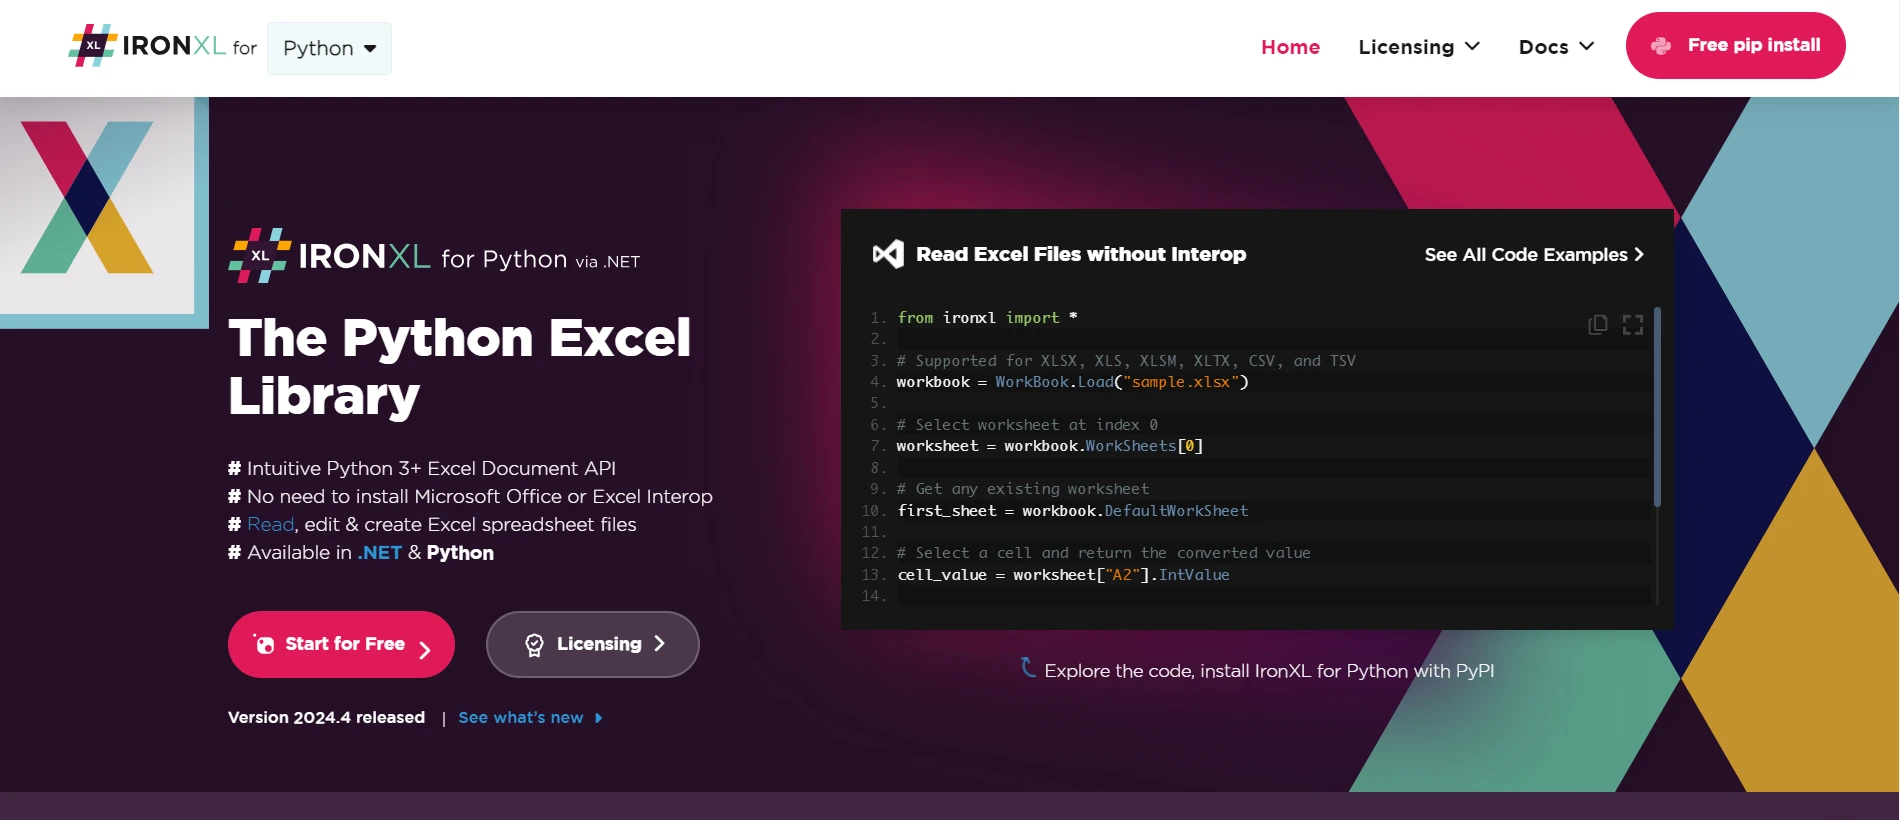The height and width of the screenshot is (820, 1900).
Task: Click the arrow next to See what's new
Action: pos(598,718)
